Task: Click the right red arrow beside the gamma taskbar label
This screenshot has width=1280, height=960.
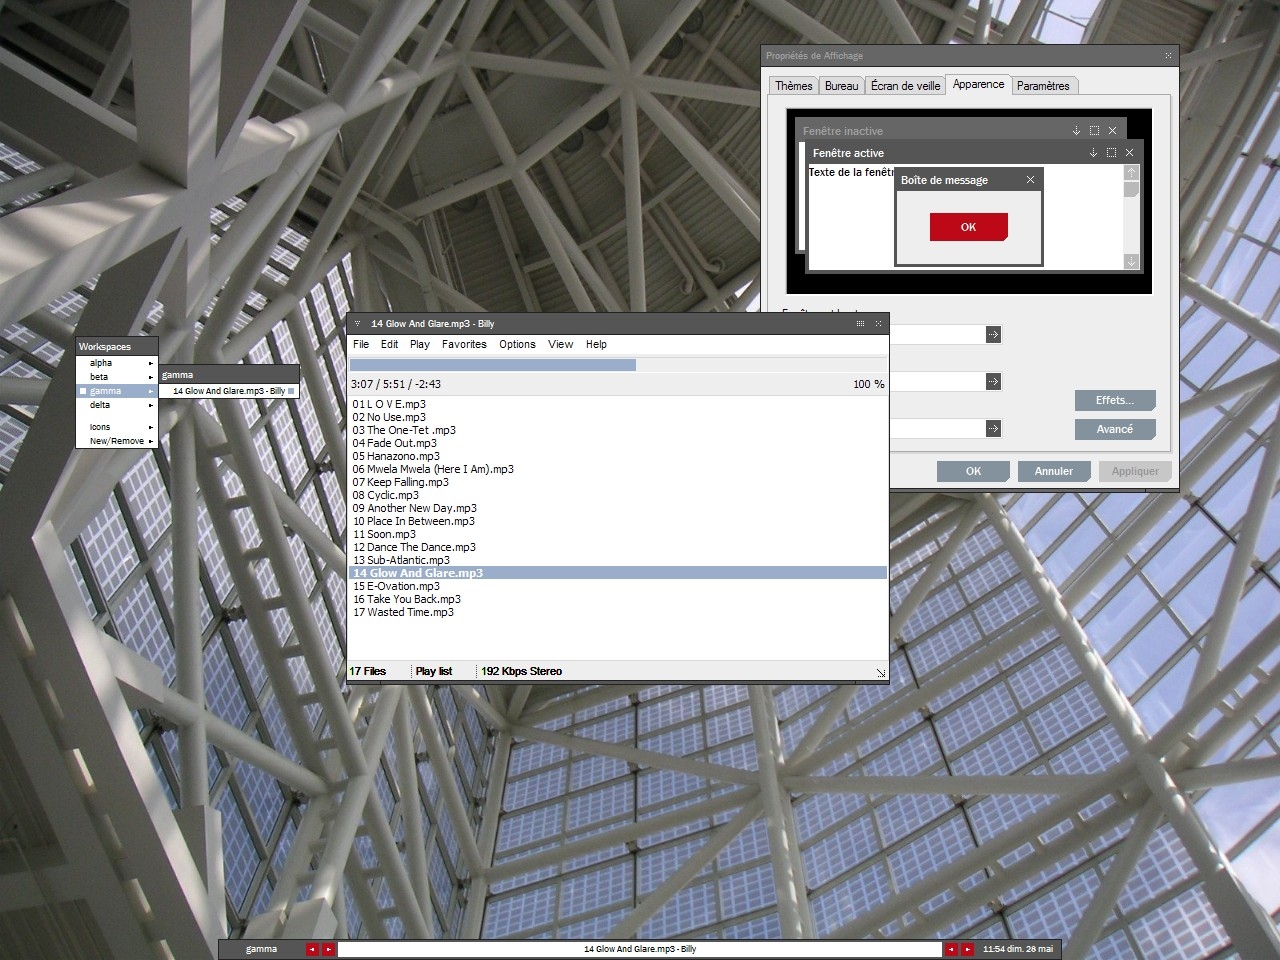Action: coord(328,949)
